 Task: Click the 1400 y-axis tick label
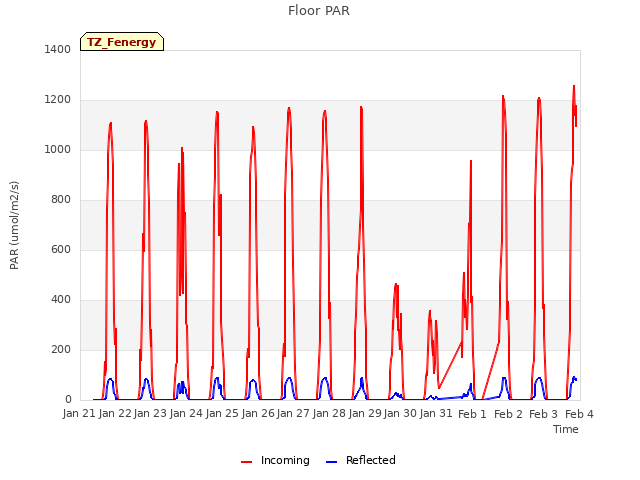58,49
